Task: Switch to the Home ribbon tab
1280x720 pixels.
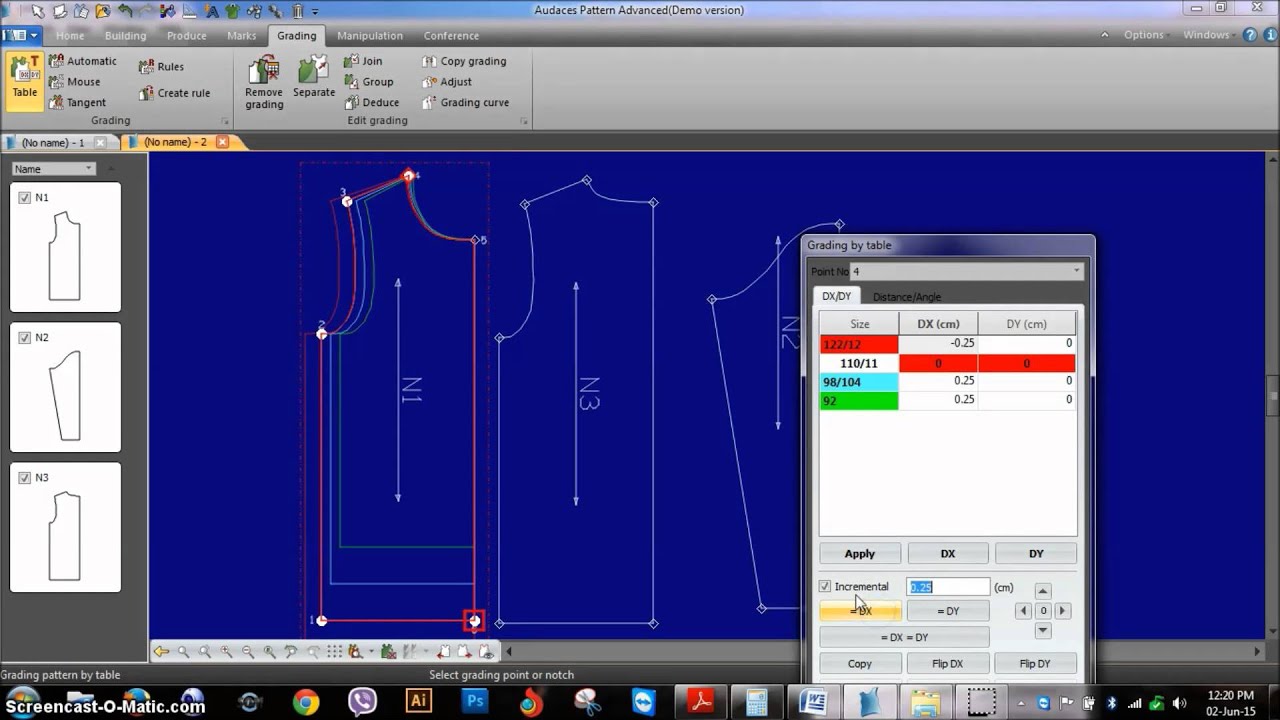Action: point(70,35)
